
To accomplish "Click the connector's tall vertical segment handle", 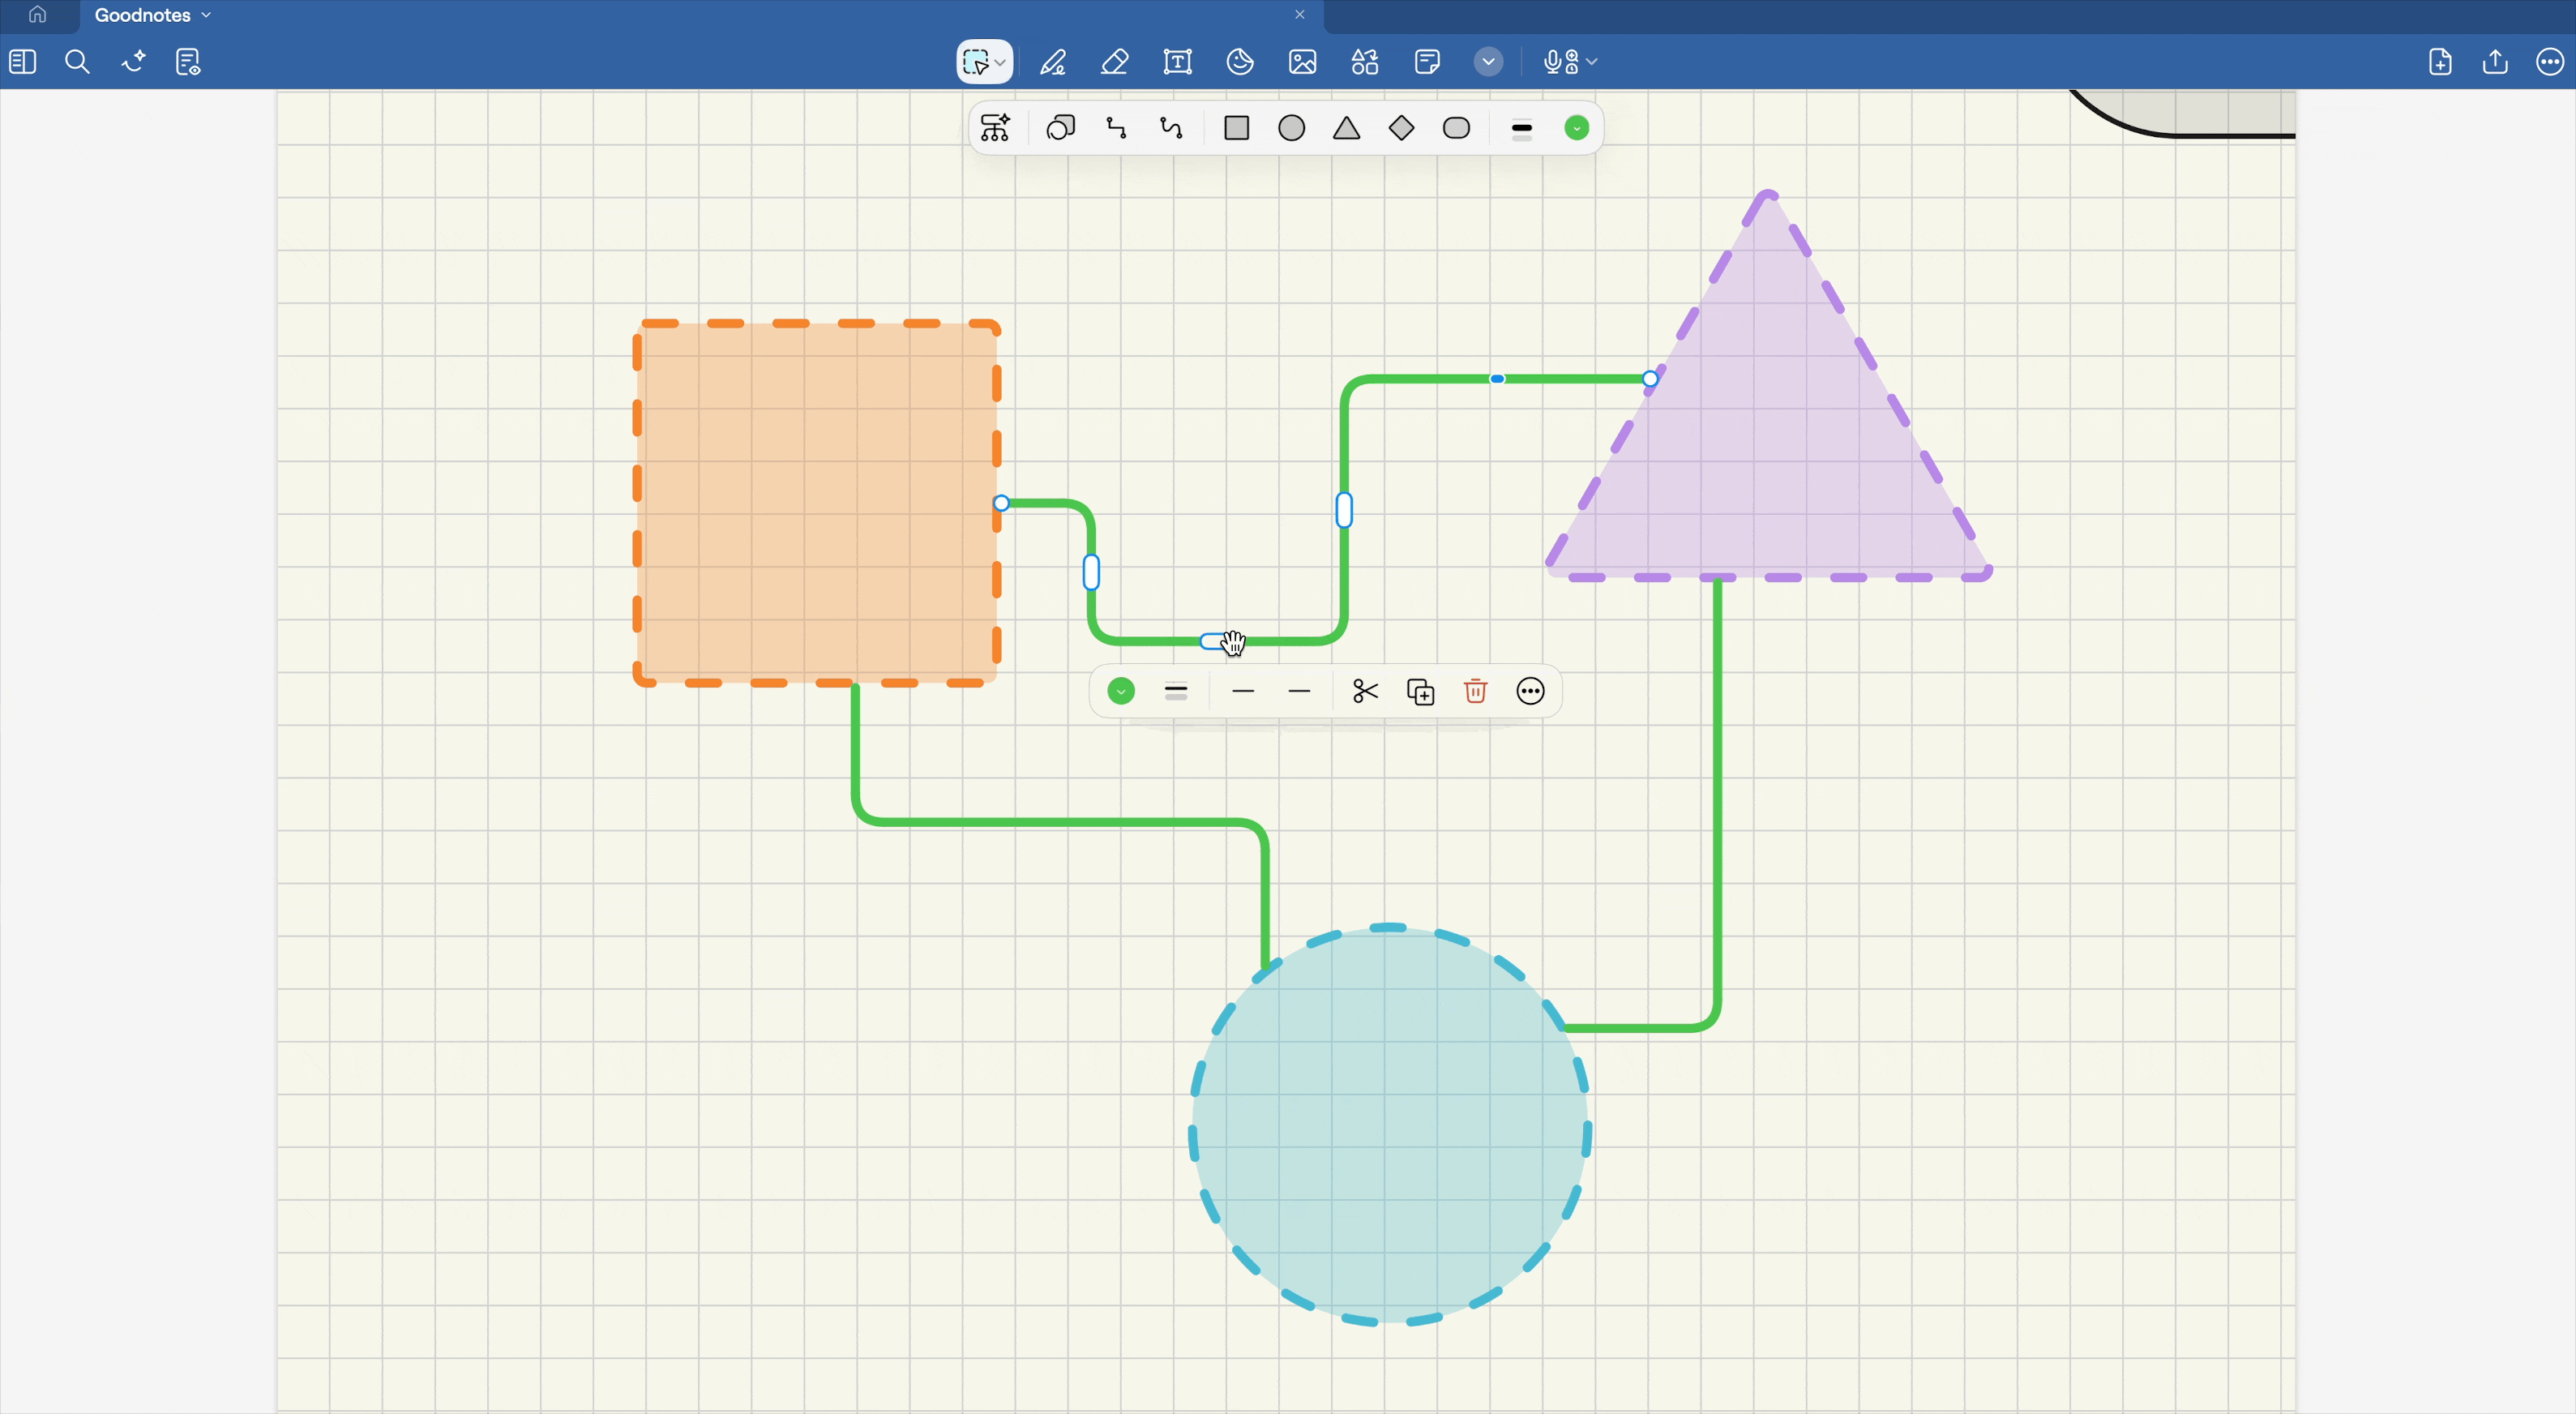I will (1344, 510).
